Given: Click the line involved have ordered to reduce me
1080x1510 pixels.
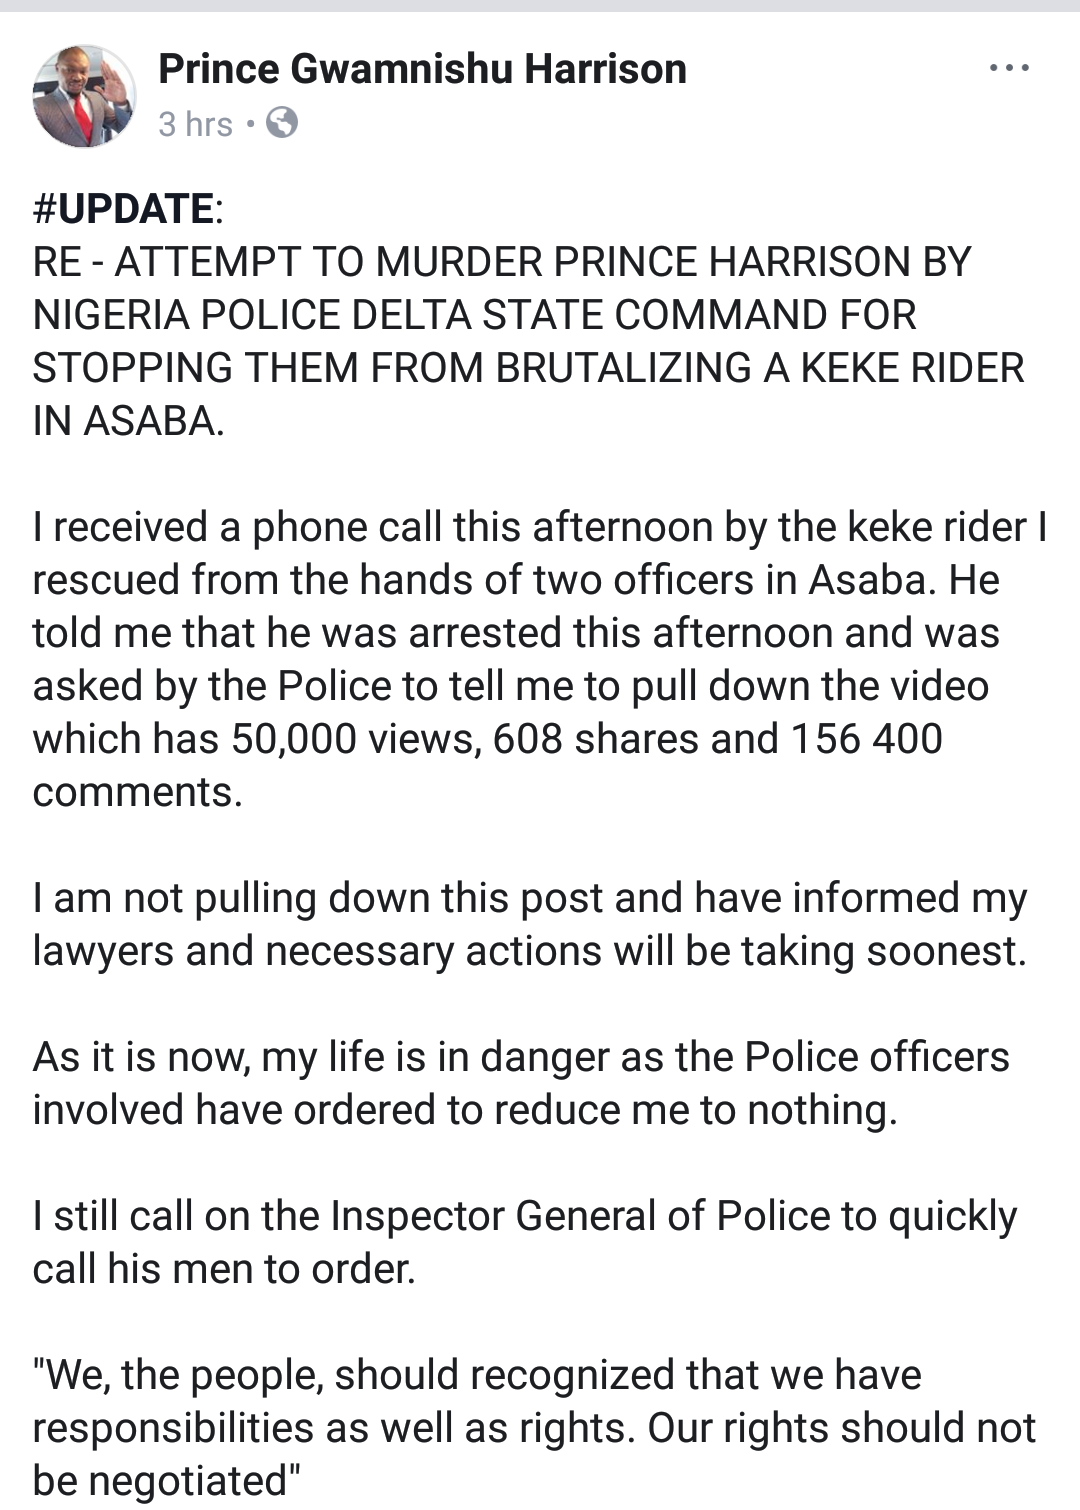Looking at the screenshot, I should coord(465,1110).
